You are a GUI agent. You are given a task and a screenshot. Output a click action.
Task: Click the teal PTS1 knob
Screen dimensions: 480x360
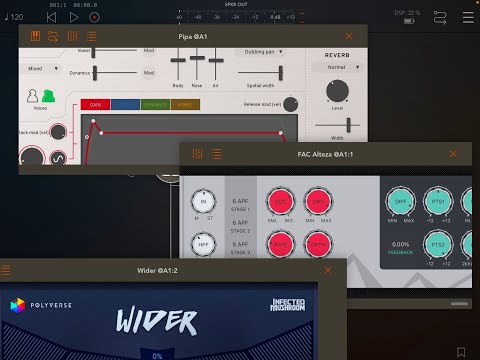pyautogui.click(x=438, y=202)
